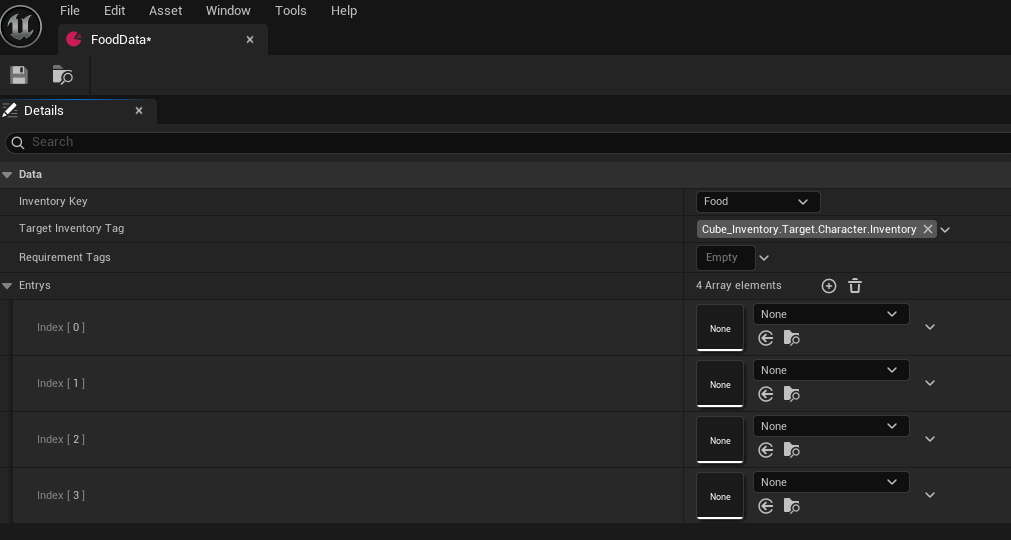Use selected asset for Index [ 3 ]

click(765, 506)
